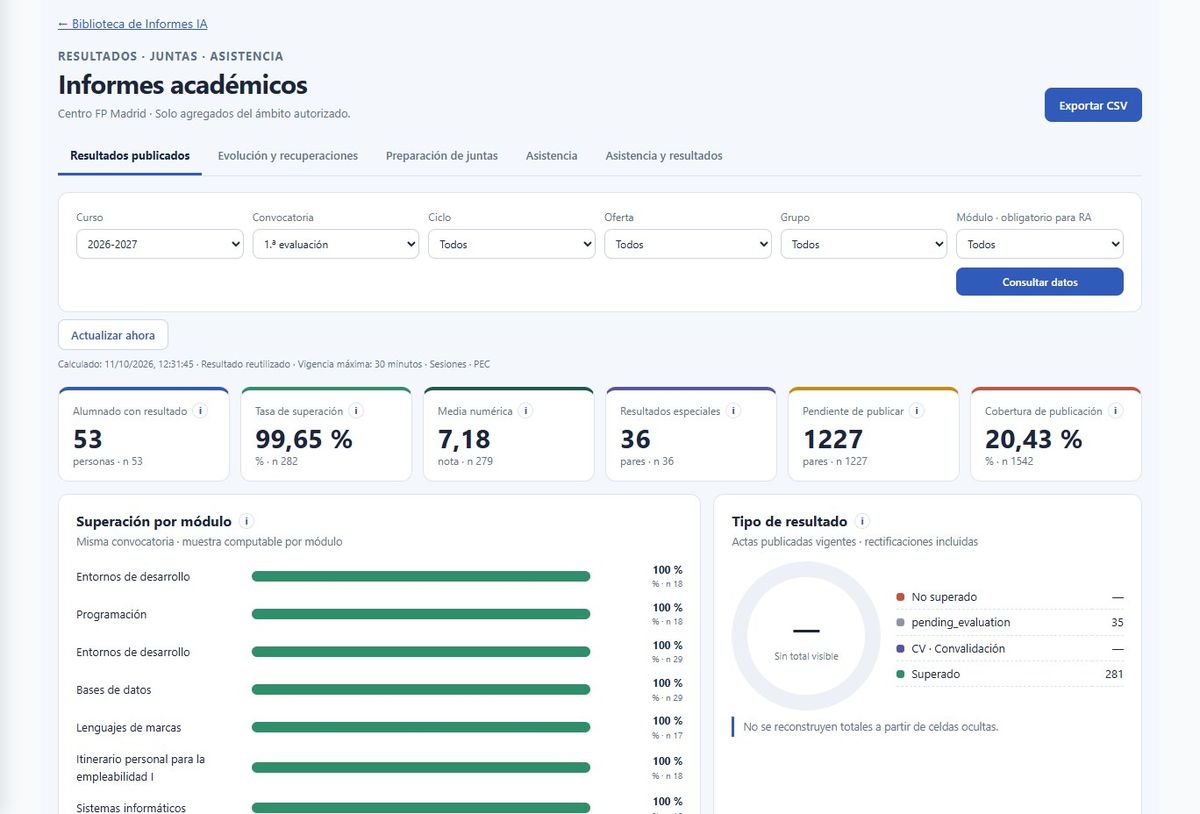Viewport: 1200px width, 814px height.
Task: Go back to Biblioteca de Informes IA
Action: [133, 24]
